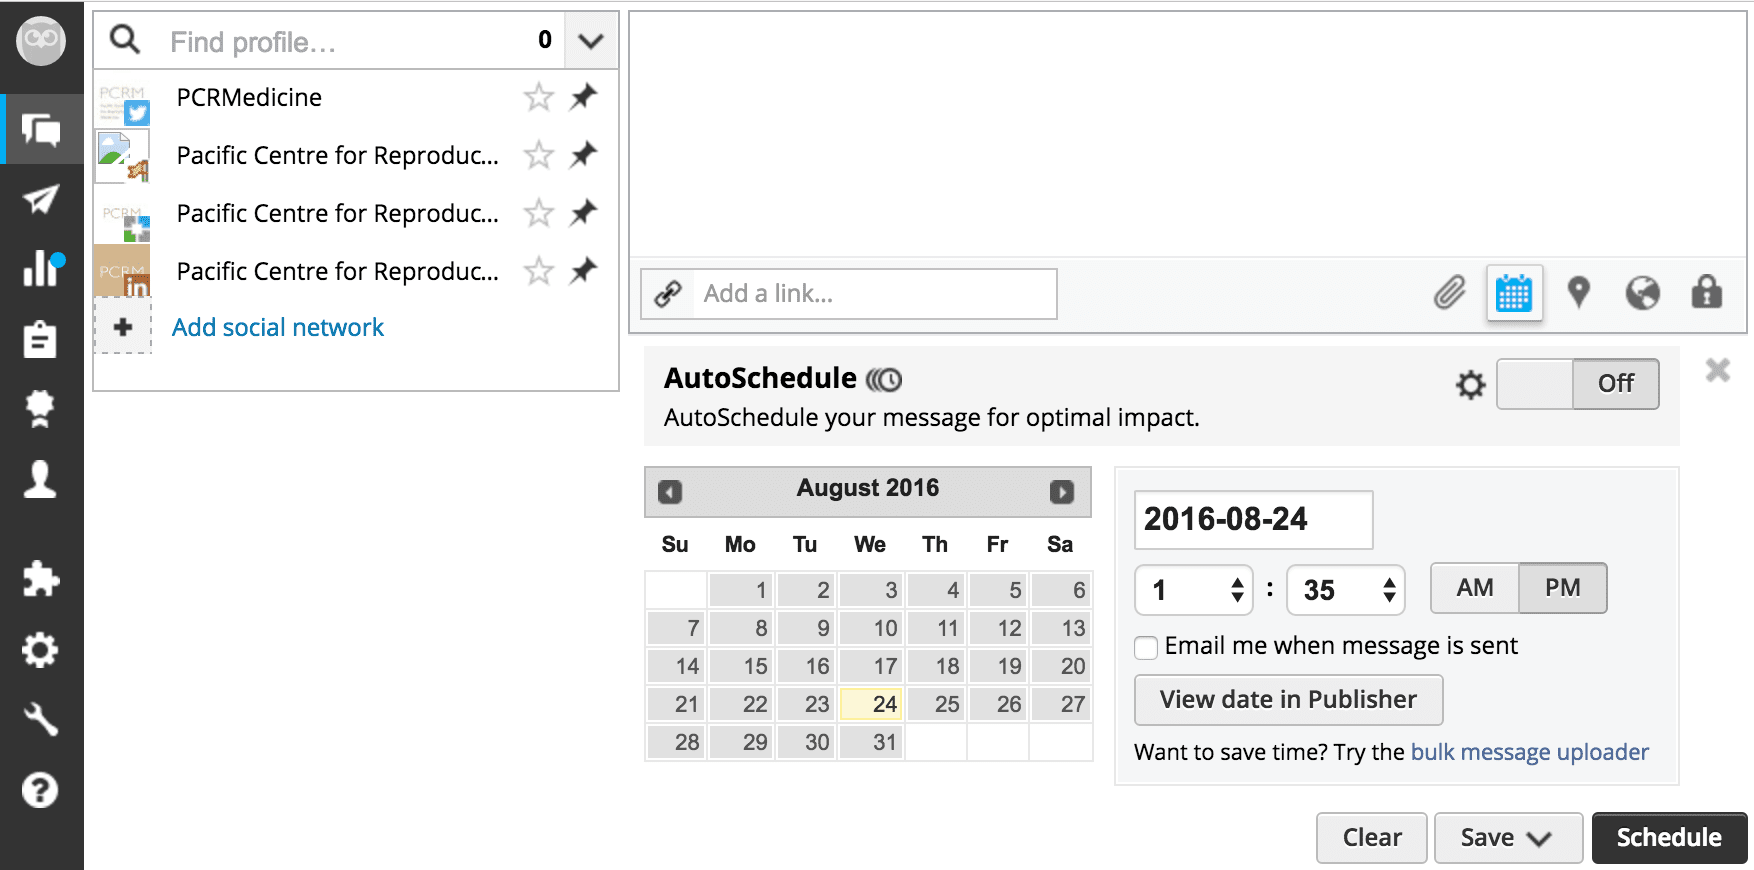This screenshot has height=870, width=1754.
Task: Select August 19 in calendar
Action: point(997,666)
